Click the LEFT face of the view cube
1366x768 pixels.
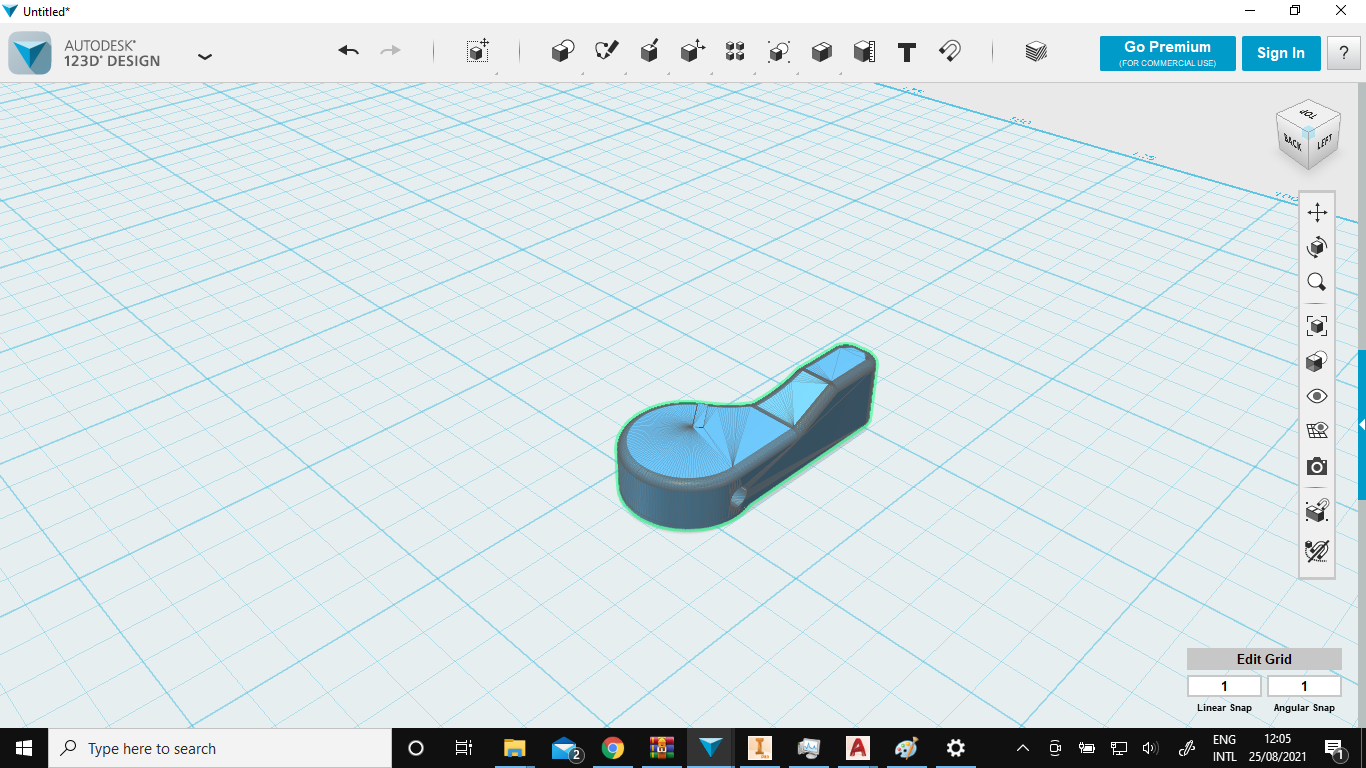point(1324,142)
